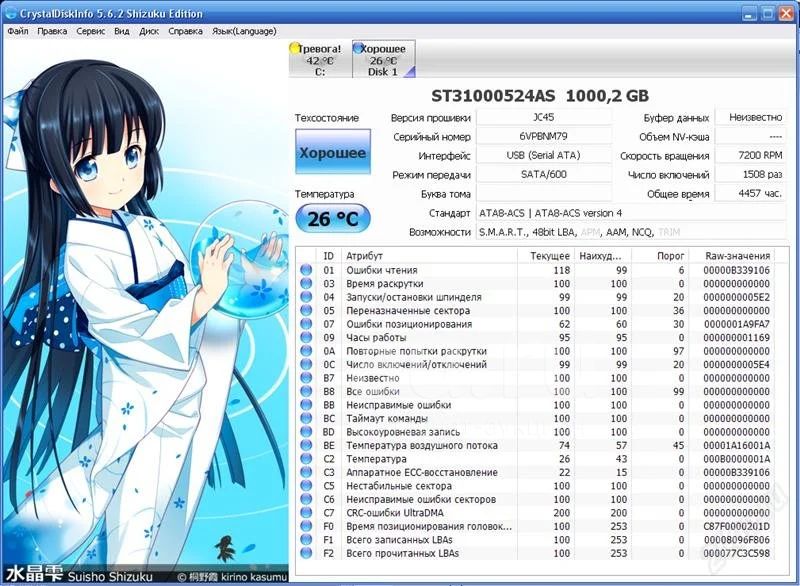The image size is (800, 586).
Task: Click the Хорошее health status button
Action: click(x=333, y=152)
